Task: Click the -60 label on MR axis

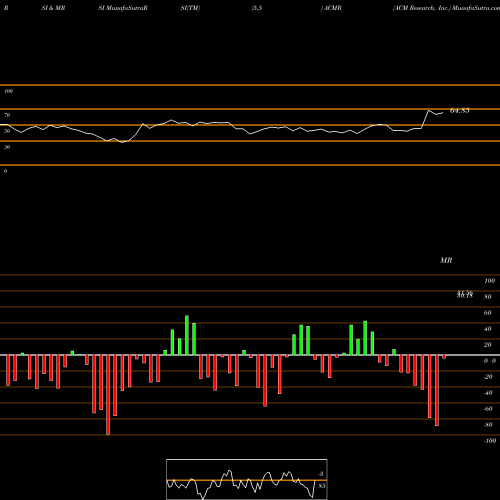Action: 488,409
